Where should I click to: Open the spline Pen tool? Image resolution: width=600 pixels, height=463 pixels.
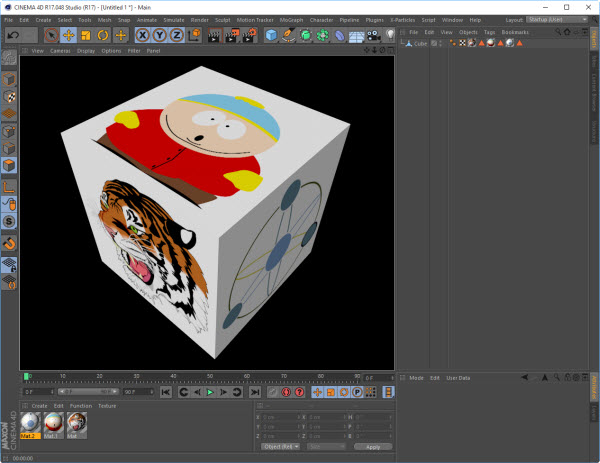(288, 35)
